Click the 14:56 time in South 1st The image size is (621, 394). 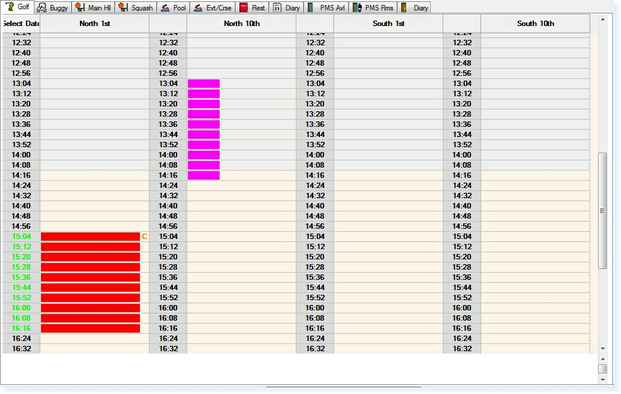point(315,226)
